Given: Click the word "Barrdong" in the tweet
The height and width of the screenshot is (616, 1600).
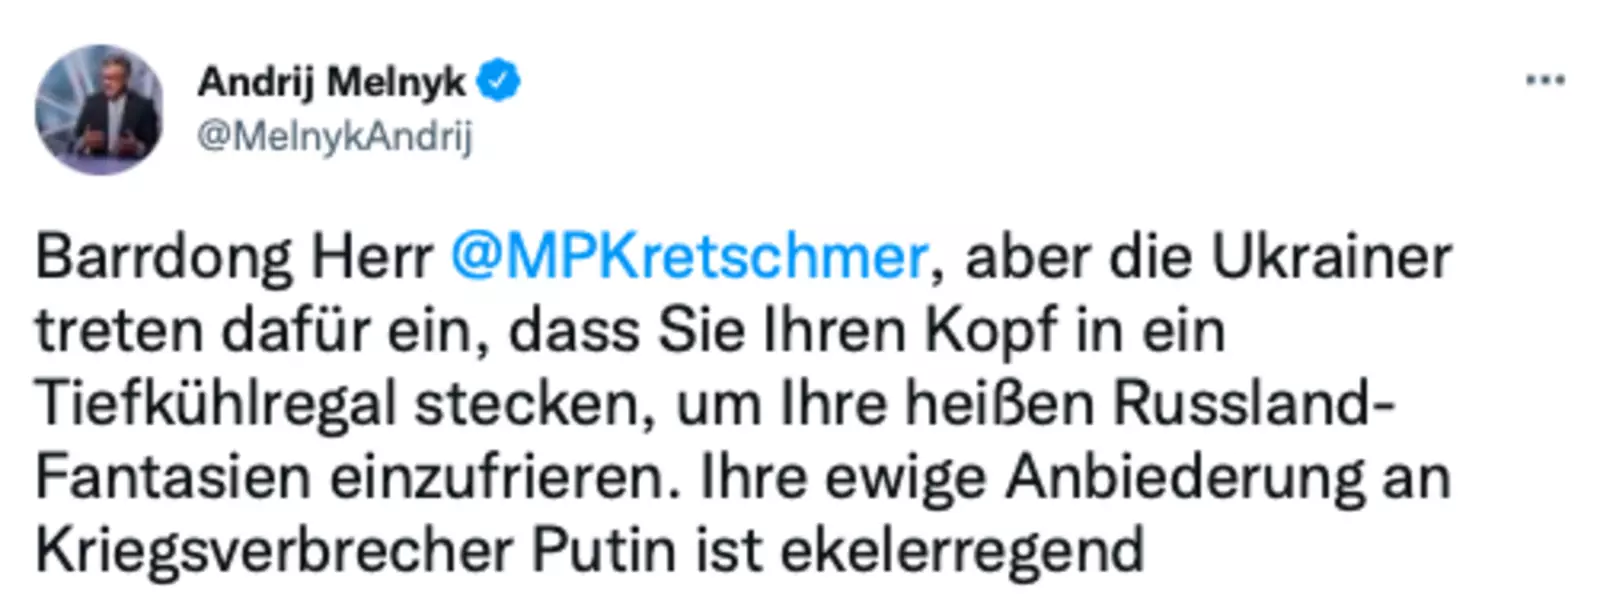Looking at the screenshot, I should pos(164,257).
